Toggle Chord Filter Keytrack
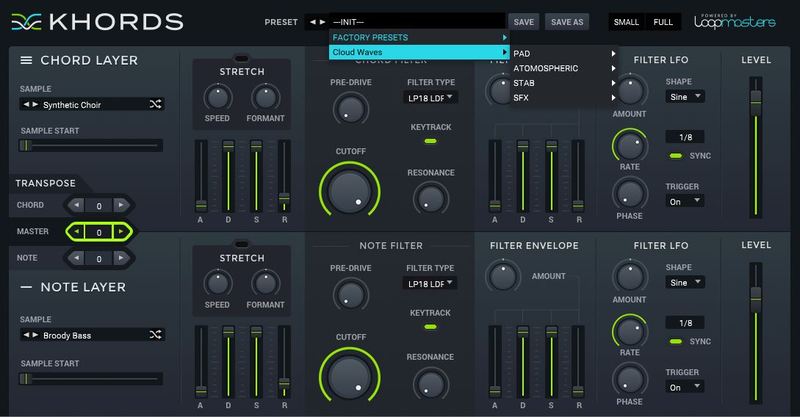The width and height of the screenshot is (800, 417). tap(431, 141)
